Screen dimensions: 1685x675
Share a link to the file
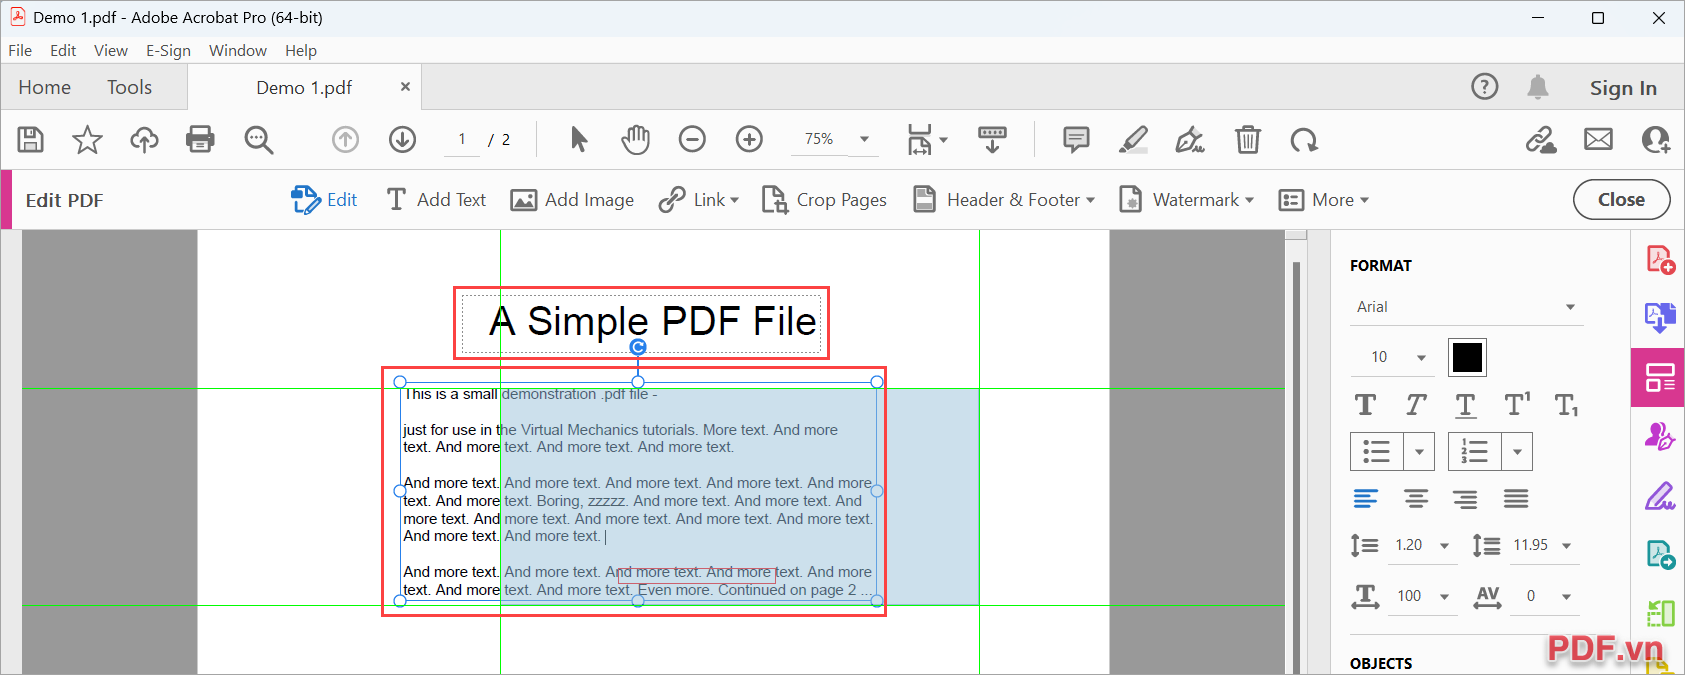[1541, 140]
